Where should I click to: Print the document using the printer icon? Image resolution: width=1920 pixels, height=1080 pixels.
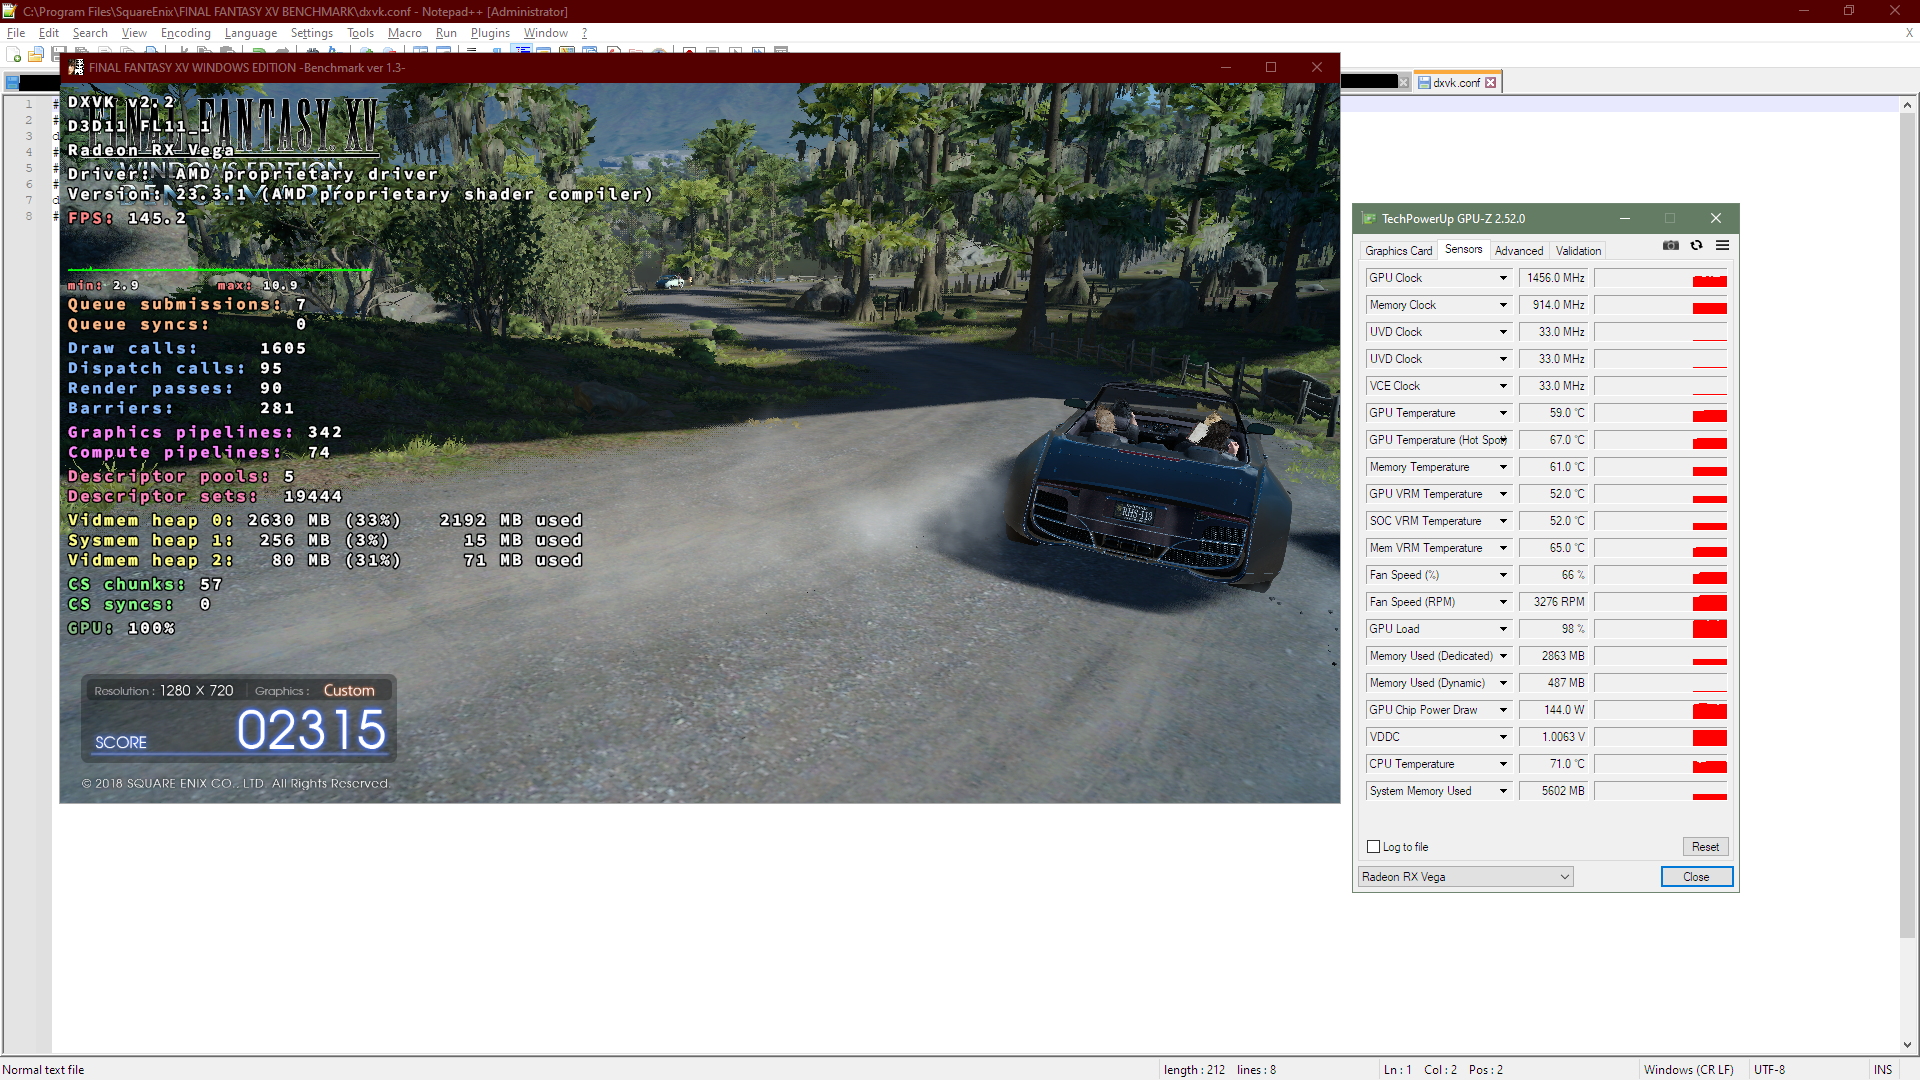pyautogui.click(x=150, y=55)
